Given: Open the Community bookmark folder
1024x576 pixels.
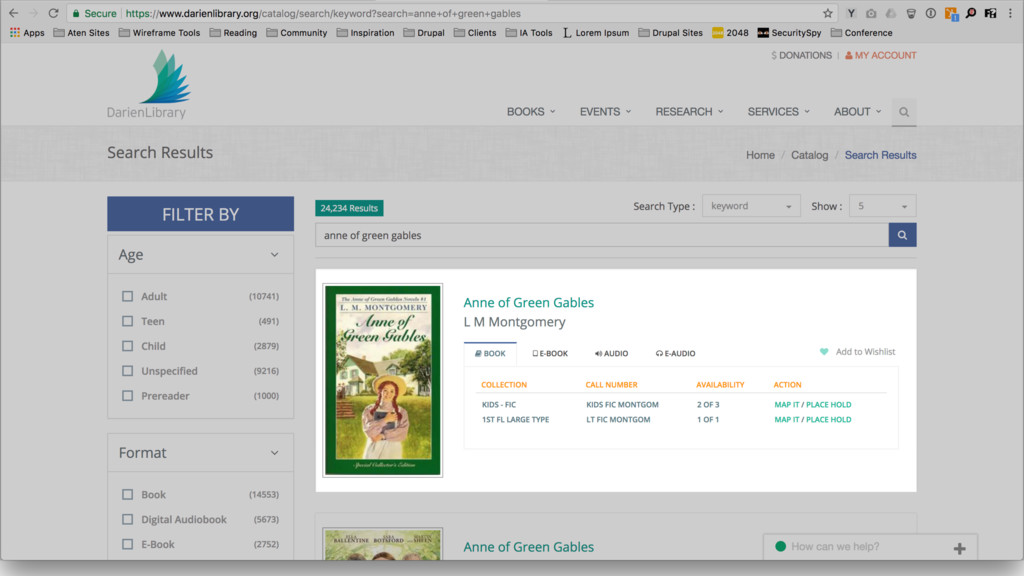Looking at the screenshot, I should (x=296, y=33).
